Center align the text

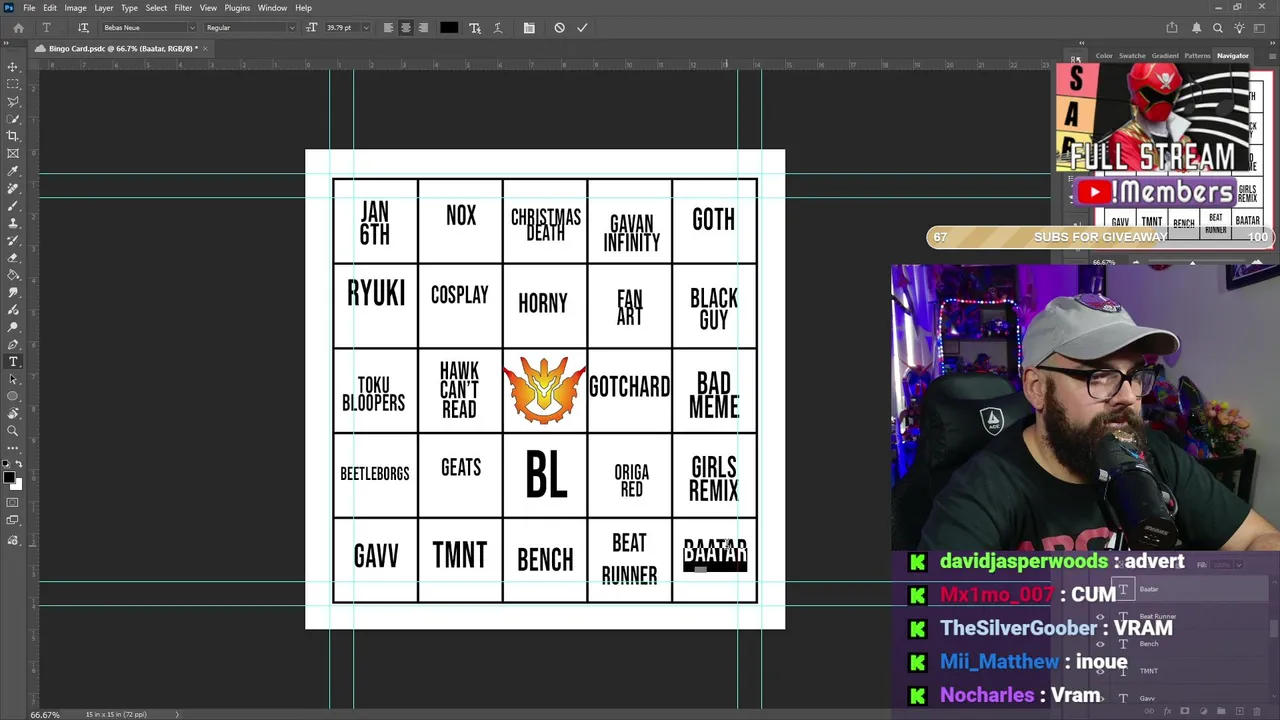(x=405, y=28)
